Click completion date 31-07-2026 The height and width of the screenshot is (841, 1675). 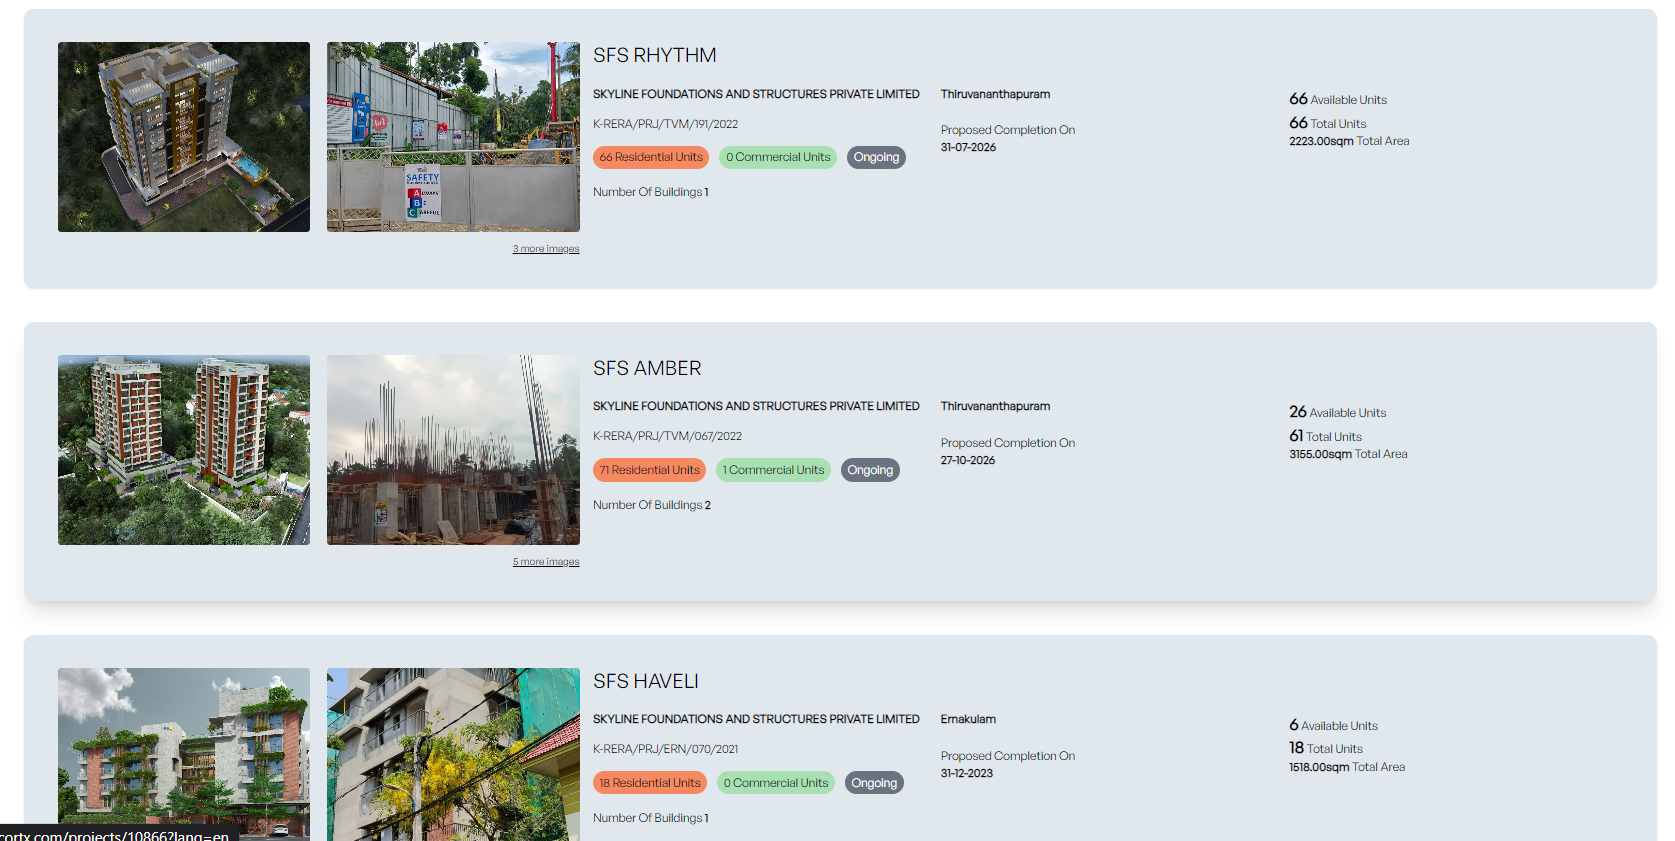968,148
